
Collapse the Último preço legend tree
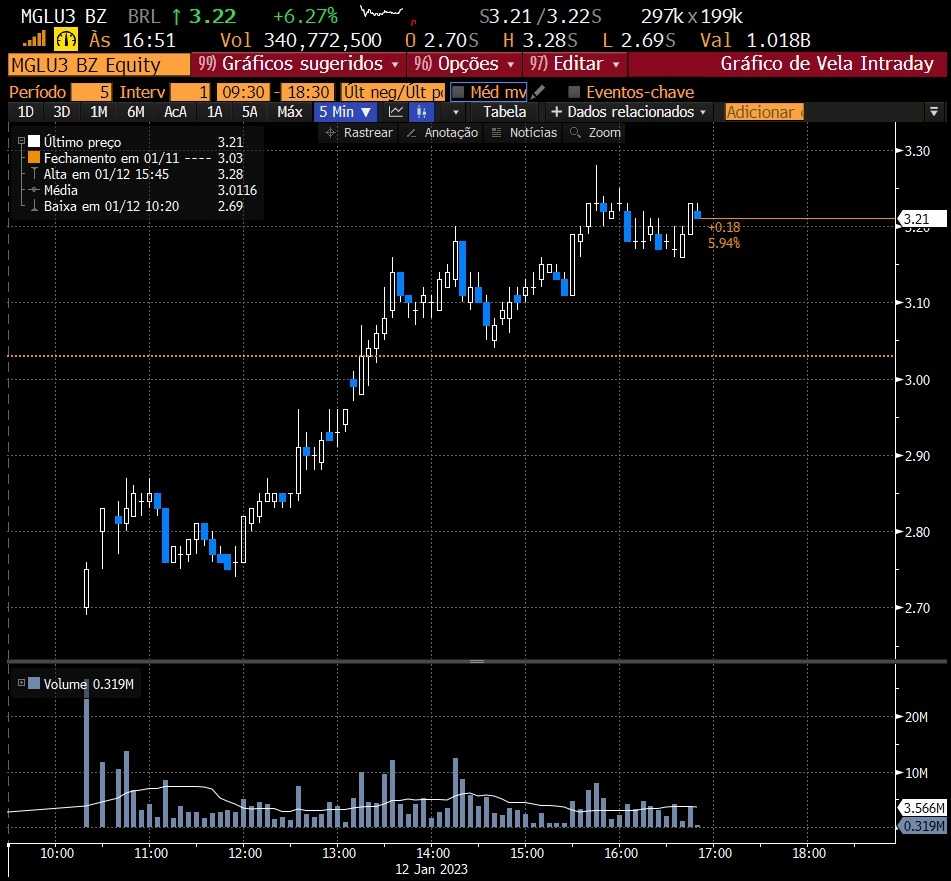click(21, 143)
